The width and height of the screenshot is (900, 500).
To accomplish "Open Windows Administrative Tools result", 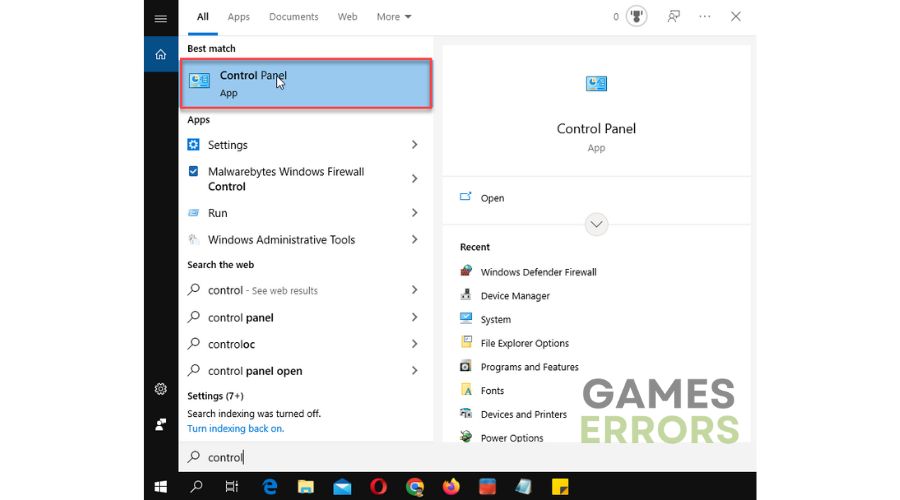I will coord(281,239).
